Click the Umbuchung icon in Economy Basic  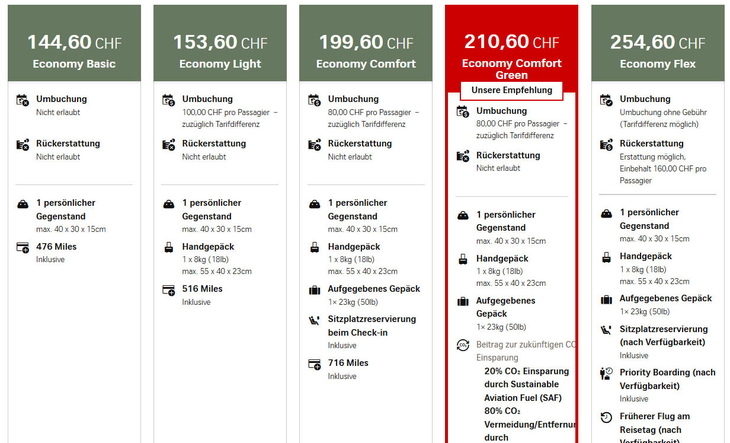click(23, 100)
